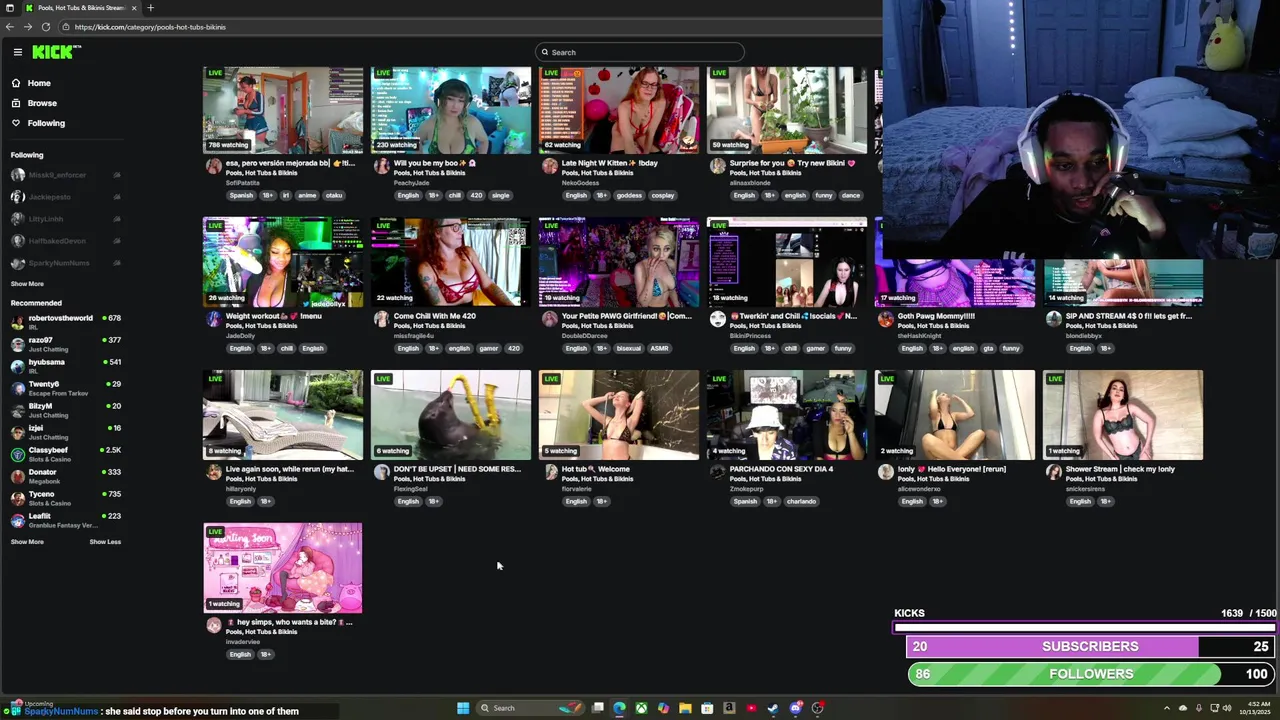Open recommended channel hyubsama

tap(65, 366)
